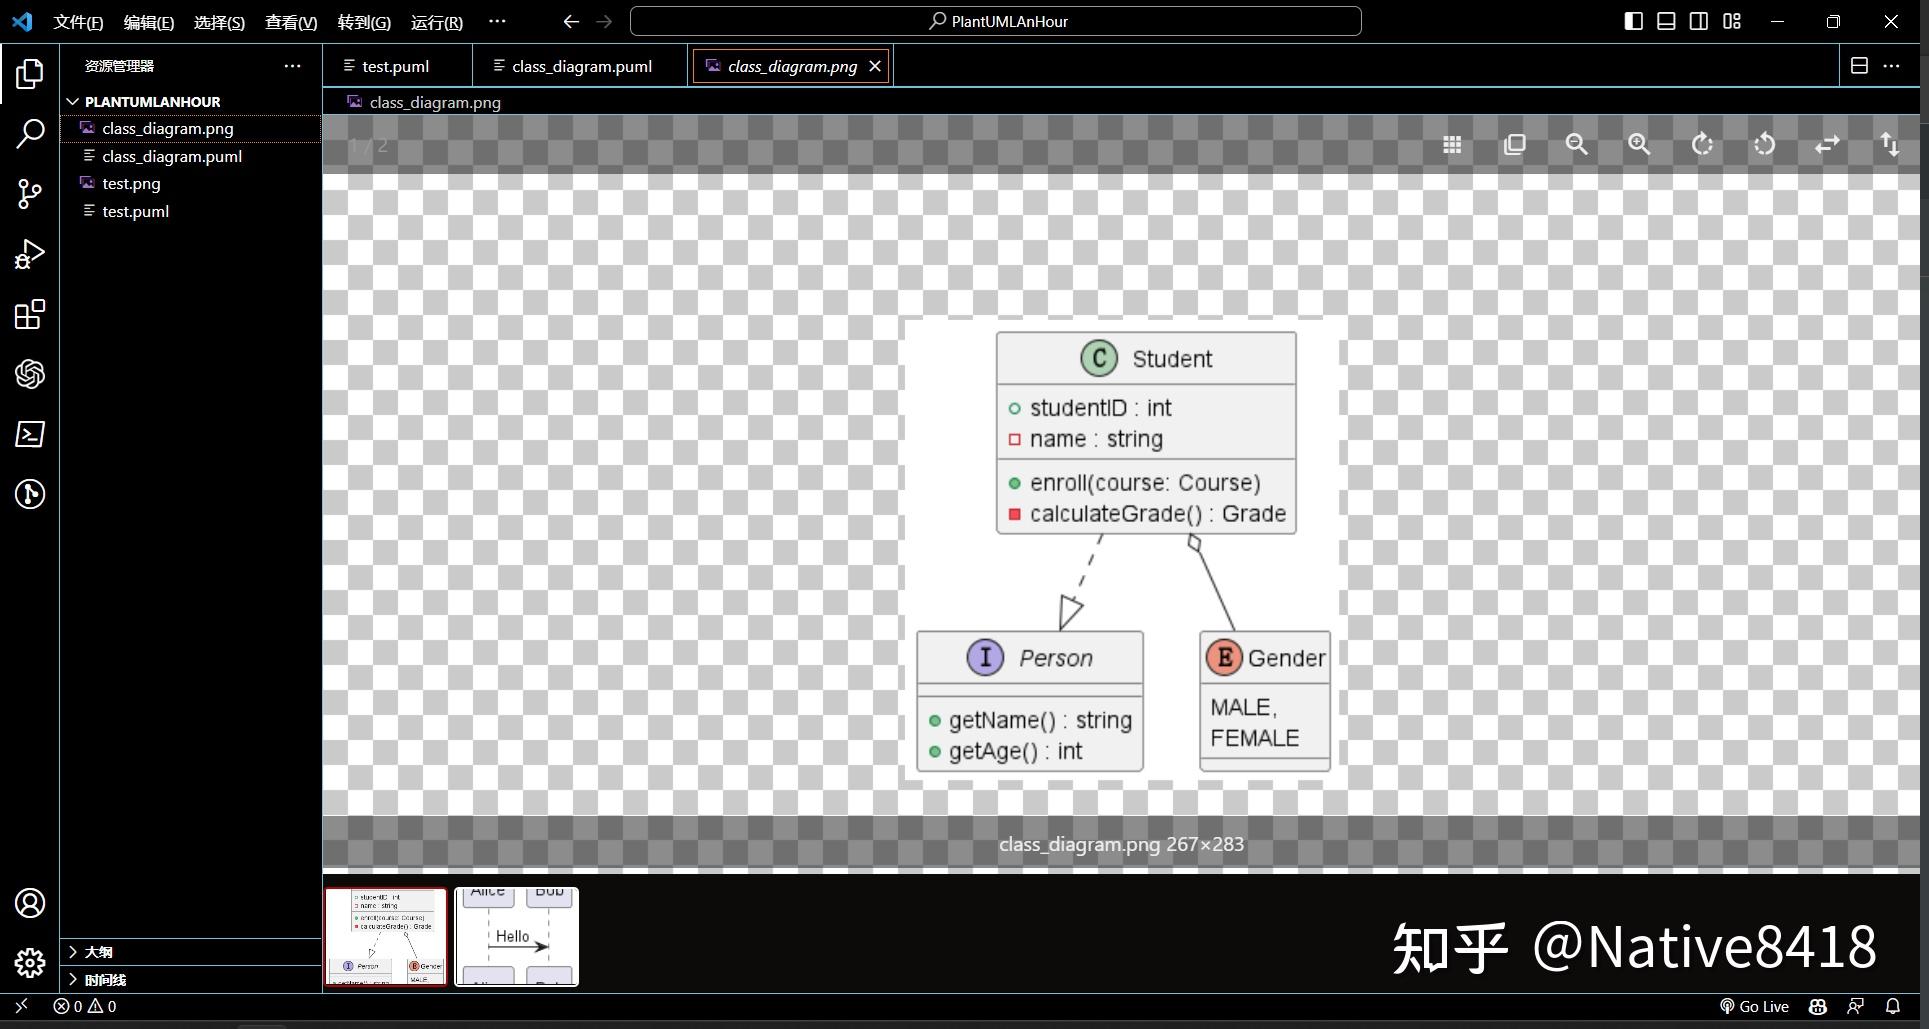Screen dimensions: 1929x1029
Task: Toggle the secondary side bar layout button
Action: (x=1699, y=21)
